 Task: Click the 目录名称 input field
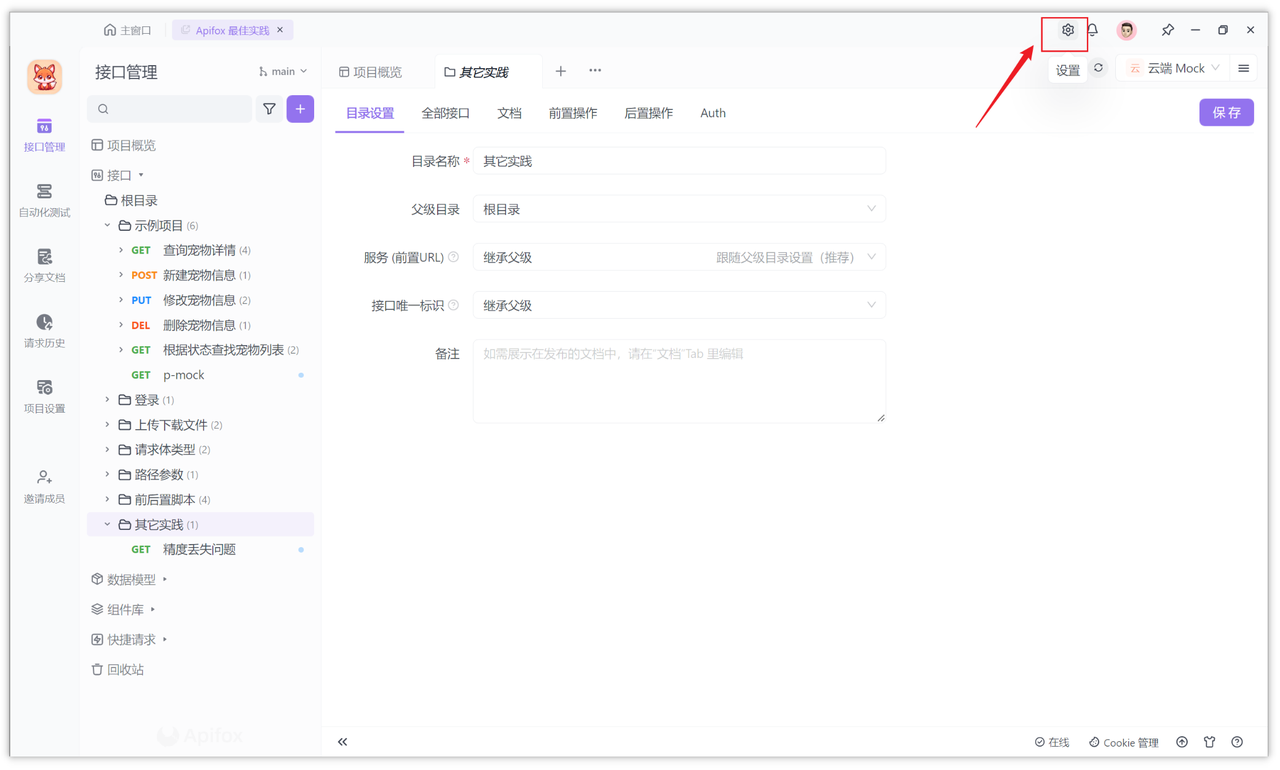[x=679, y=161]
